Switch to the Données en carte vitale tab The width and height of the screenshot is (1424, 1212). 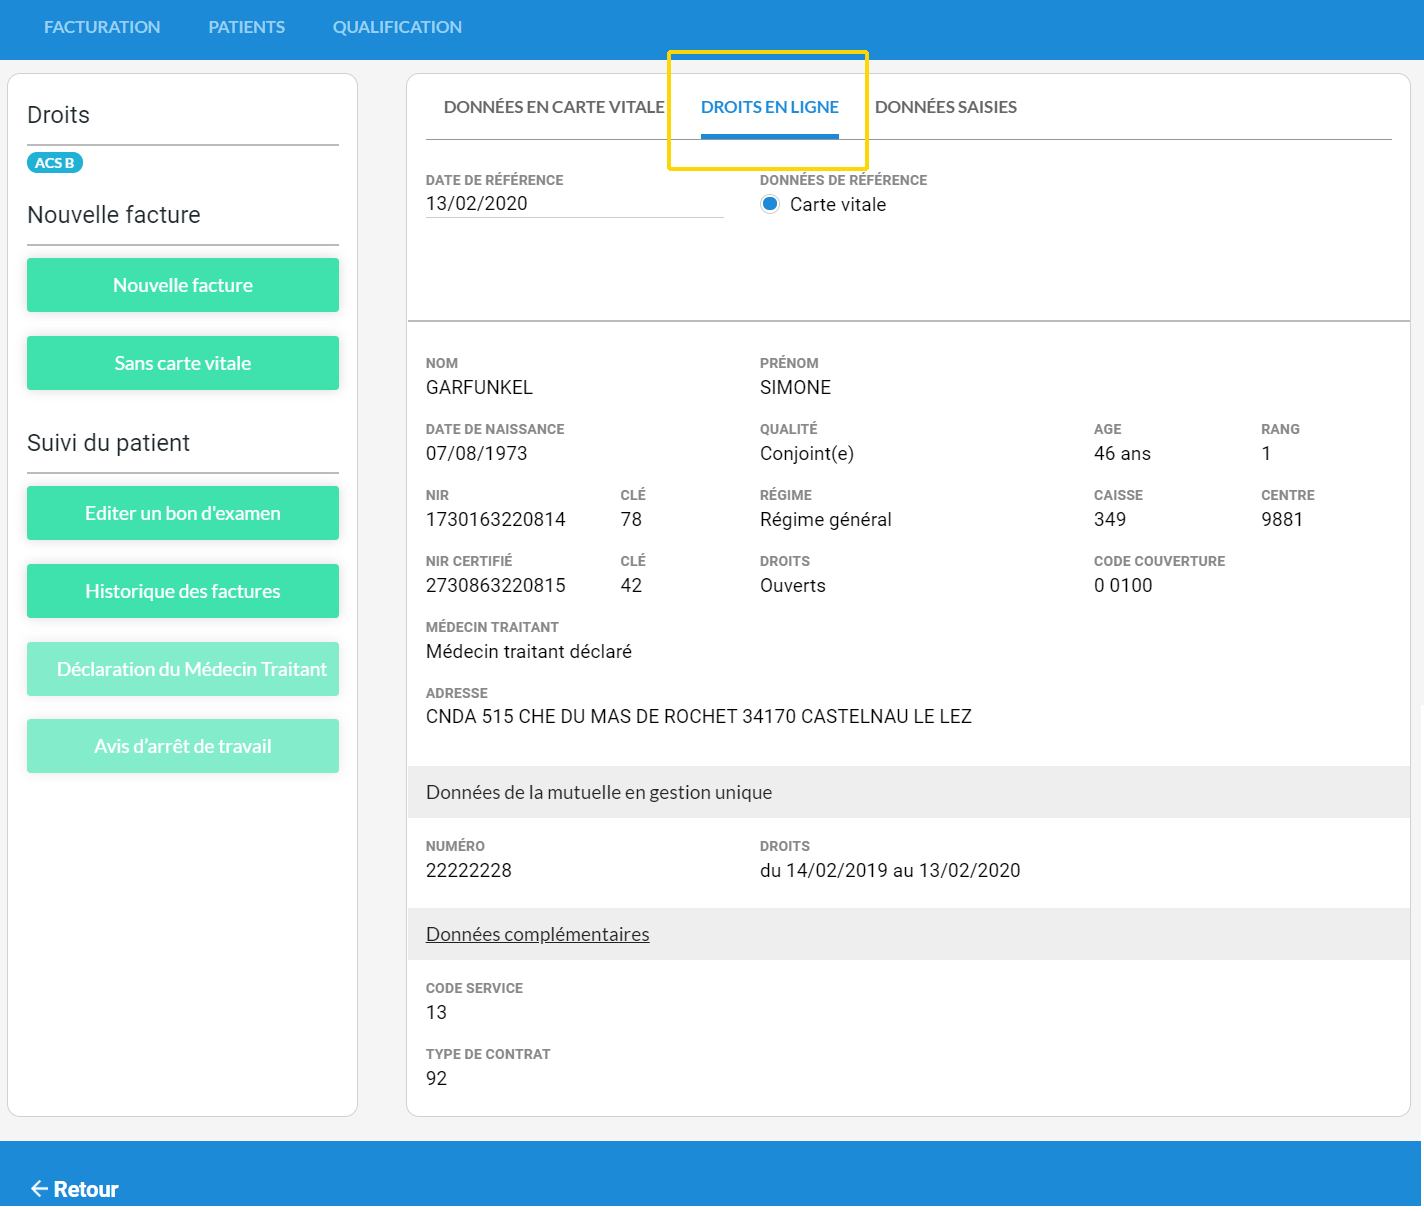pyautogui.click(x=554, y=107)
